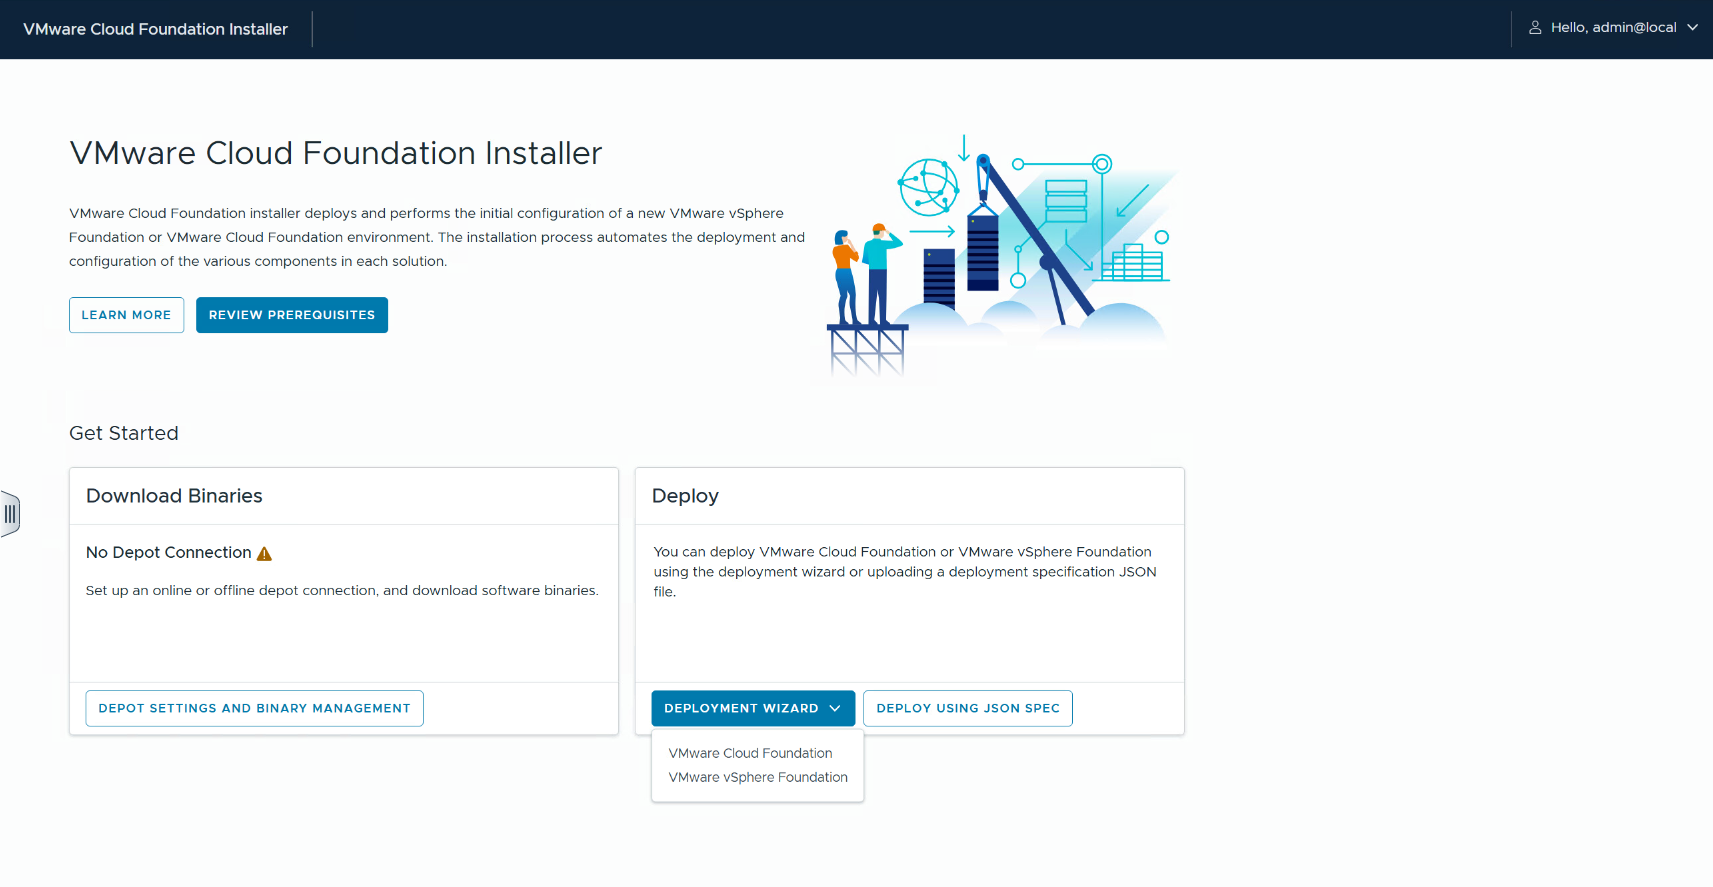
Task: Click the main VMware Cloud Foundation Installer page heading
Action: click(336, 153)
